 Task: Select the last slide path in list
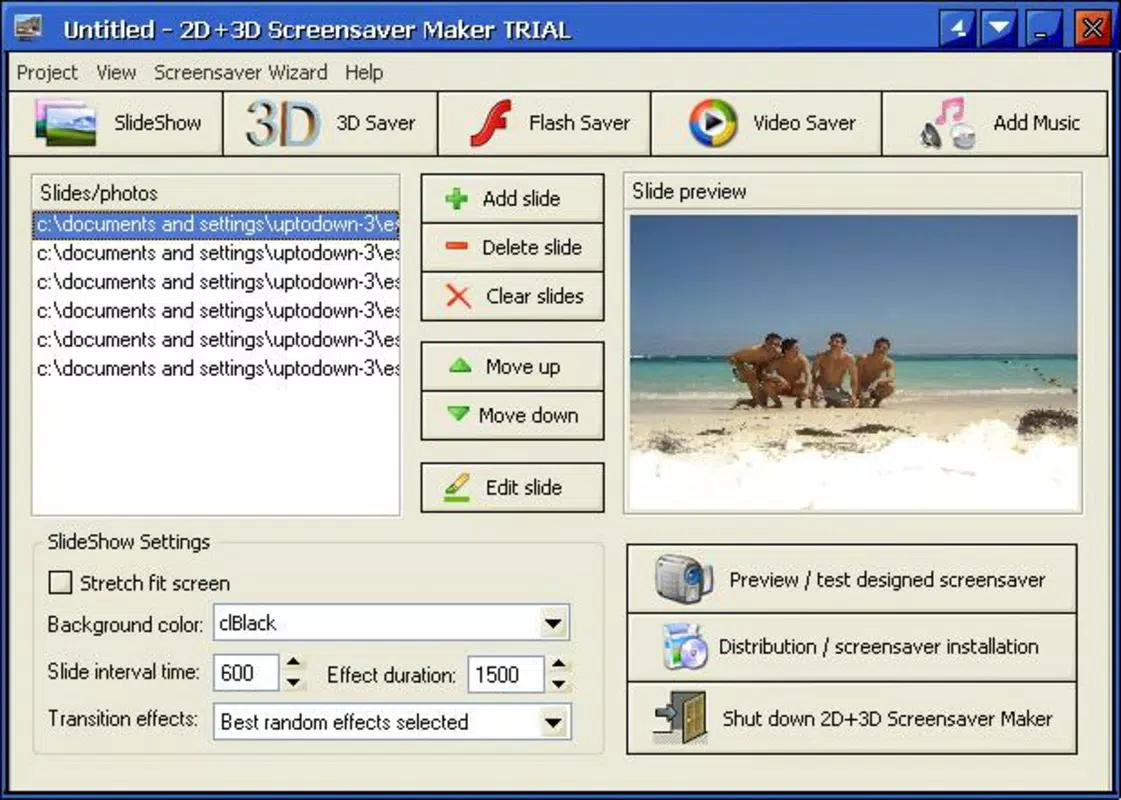[x=216, y=368]
